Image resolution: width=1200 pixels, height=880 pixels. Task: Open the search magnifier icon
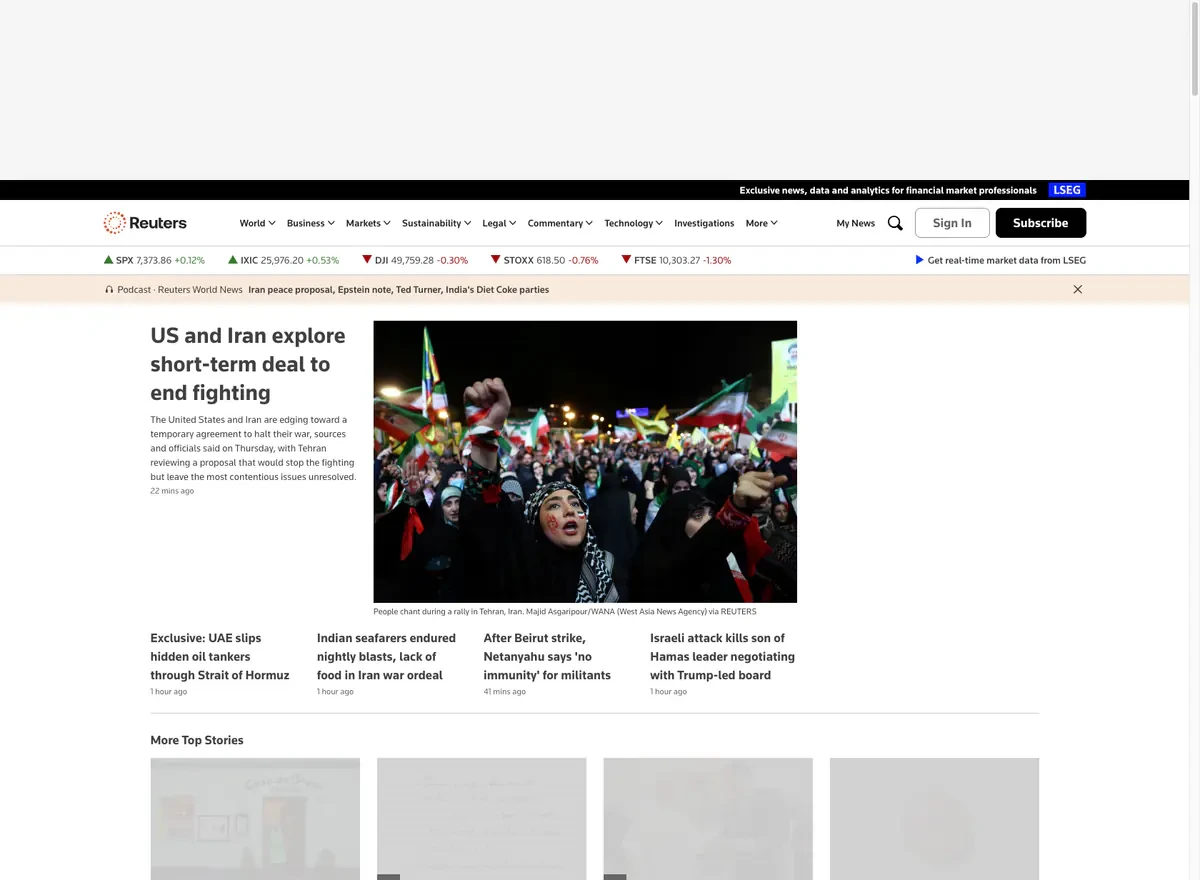pyautogui.click(x=895, y=223)
